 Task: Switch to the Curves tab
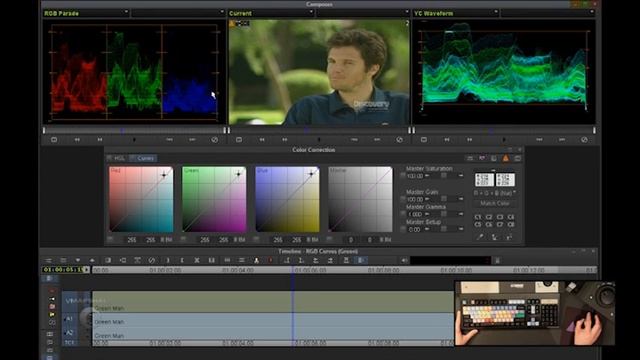[x=142, y=158]
